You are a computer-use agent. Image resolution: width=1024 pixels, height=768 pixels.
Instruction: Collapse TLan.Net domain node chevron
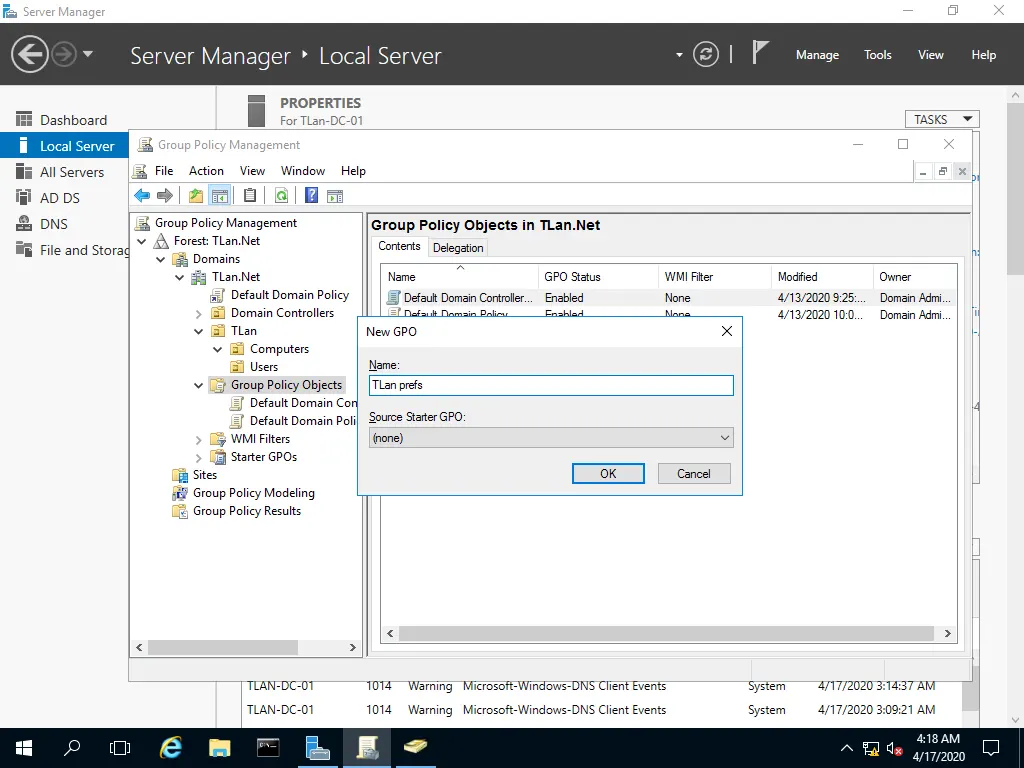pyautogui.click(x=180, y=277)
